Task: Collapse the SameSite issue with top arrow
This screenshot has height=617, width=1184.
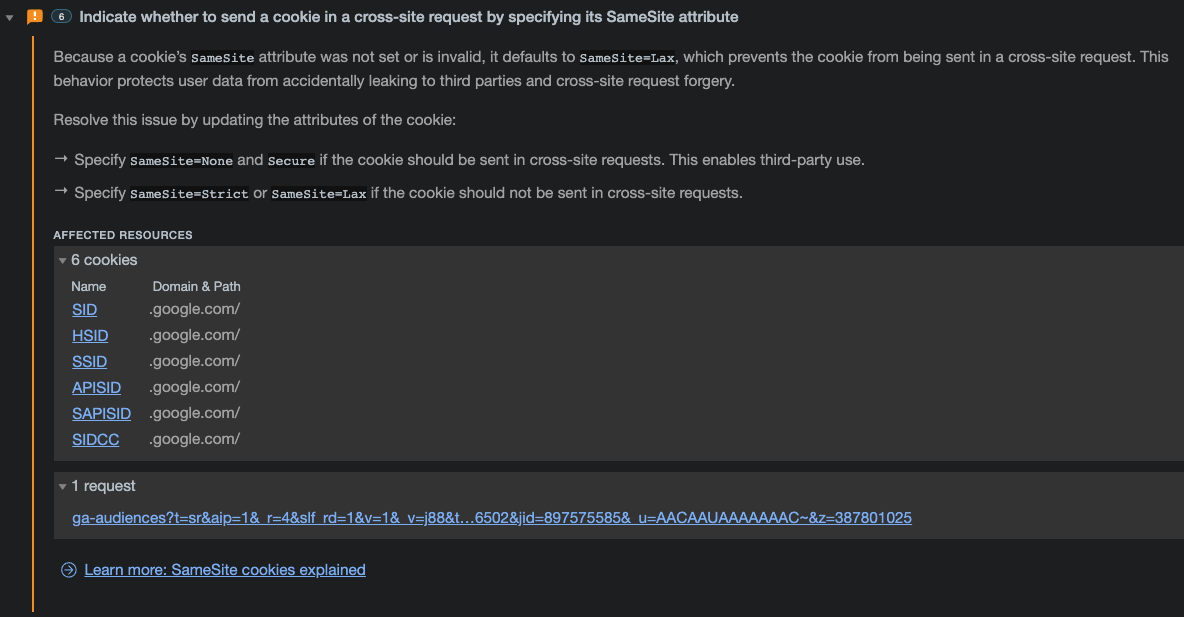Action: 10,17
